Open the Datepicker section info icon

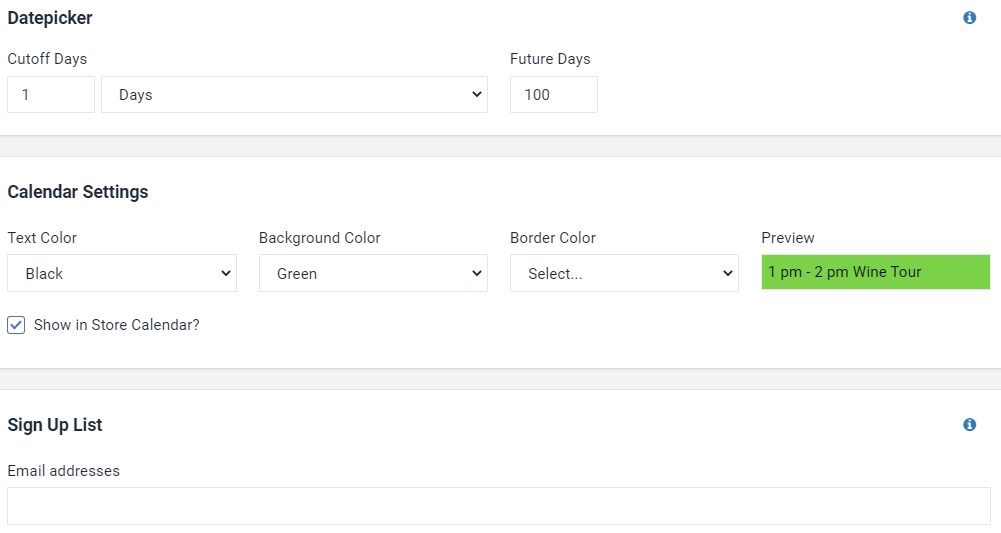tap(969, 18)
